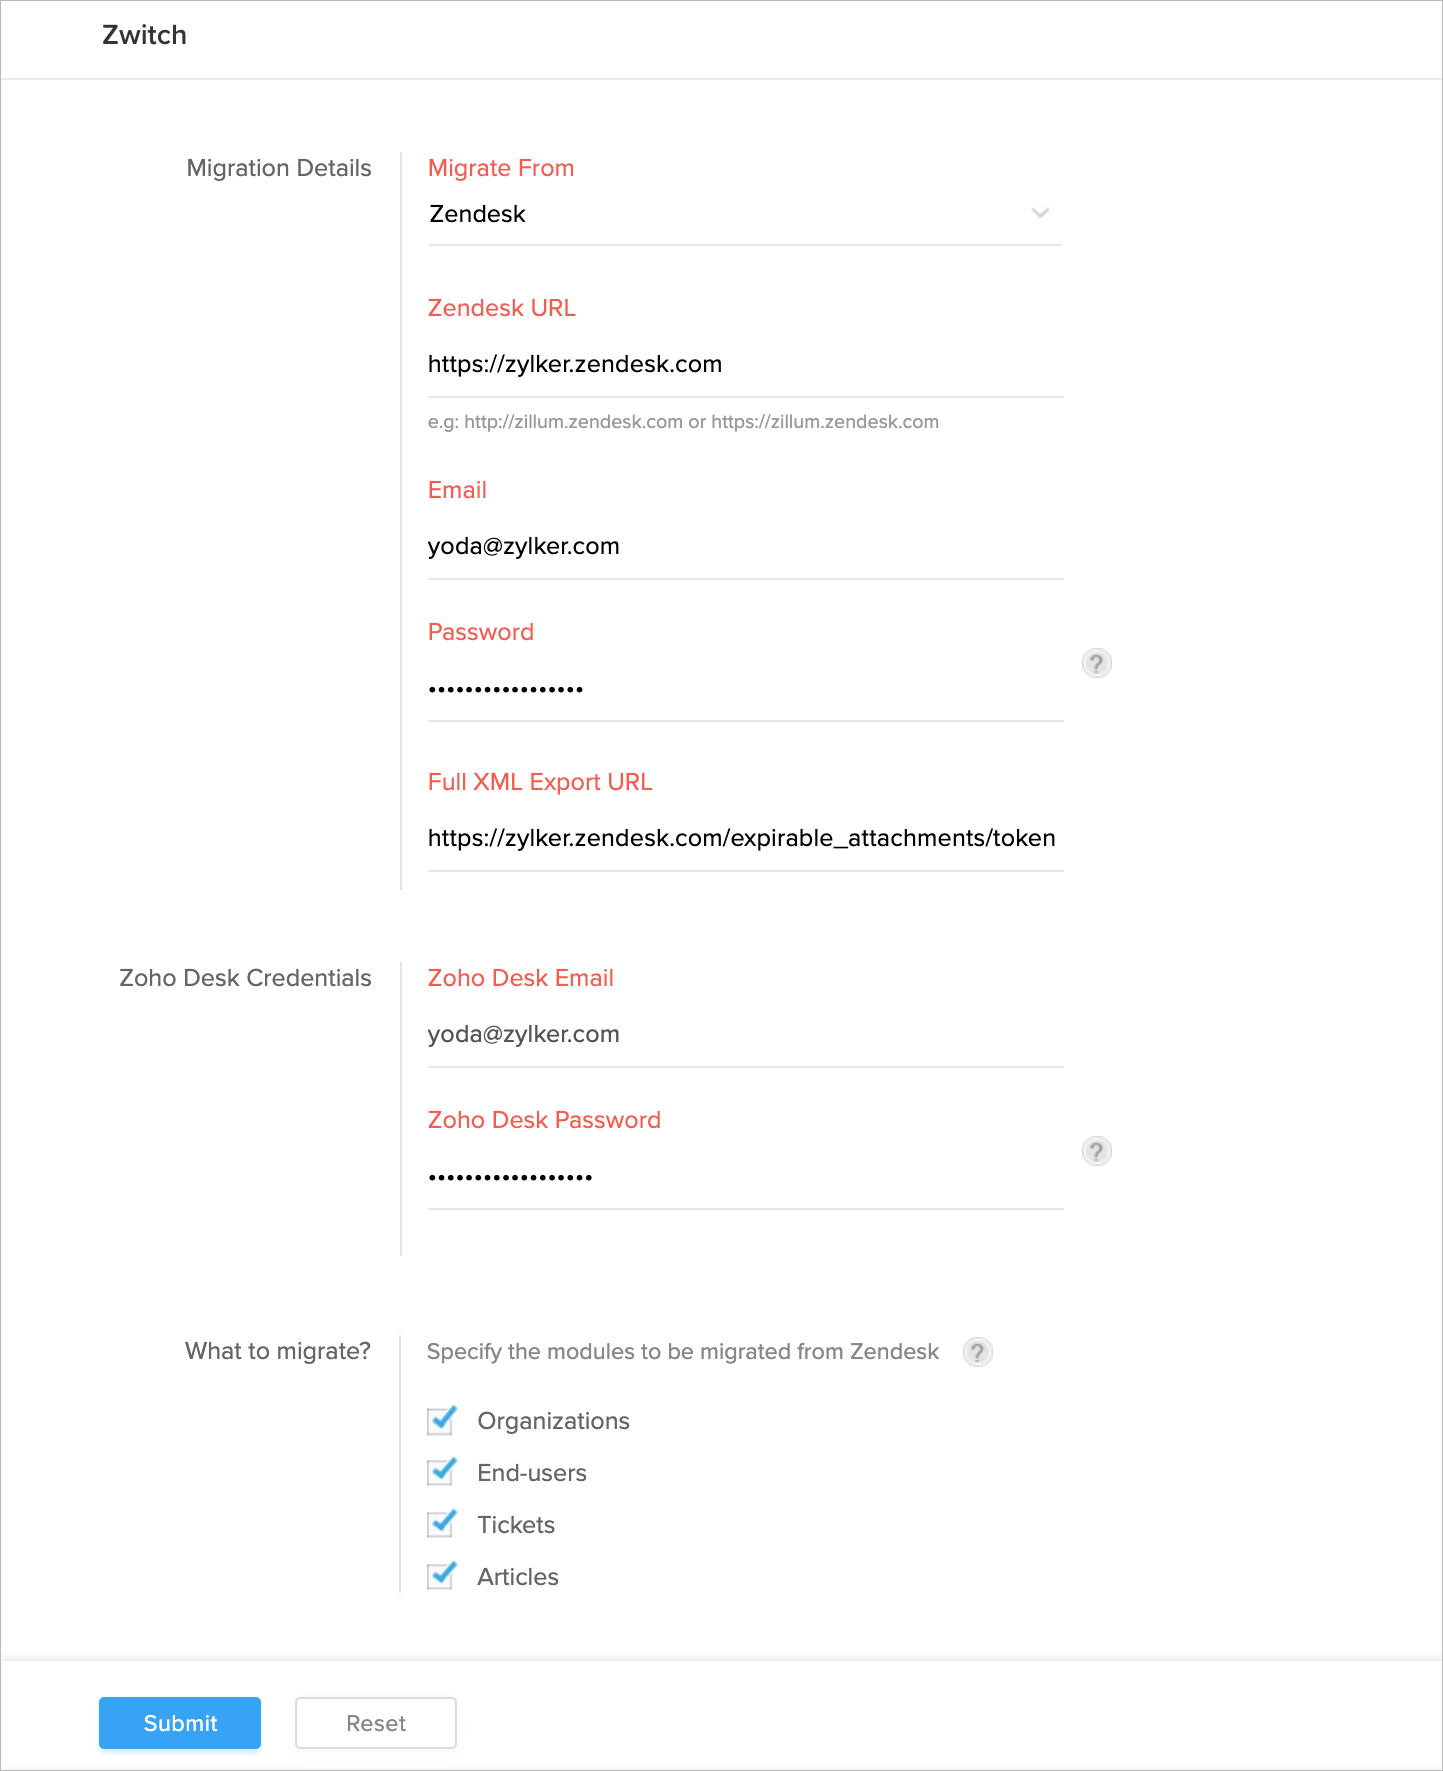
Task: Expand the Migrate From dropdown arrow
Action: coord(1040,213)
